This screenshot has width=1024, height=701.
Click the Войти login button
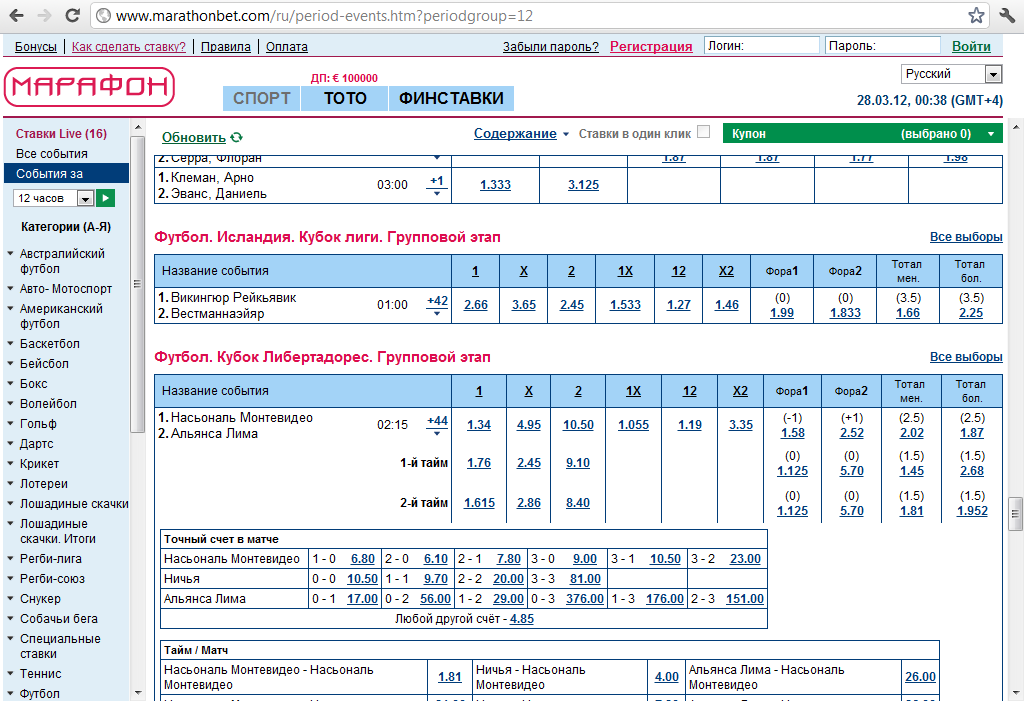(x=971, y=46)
